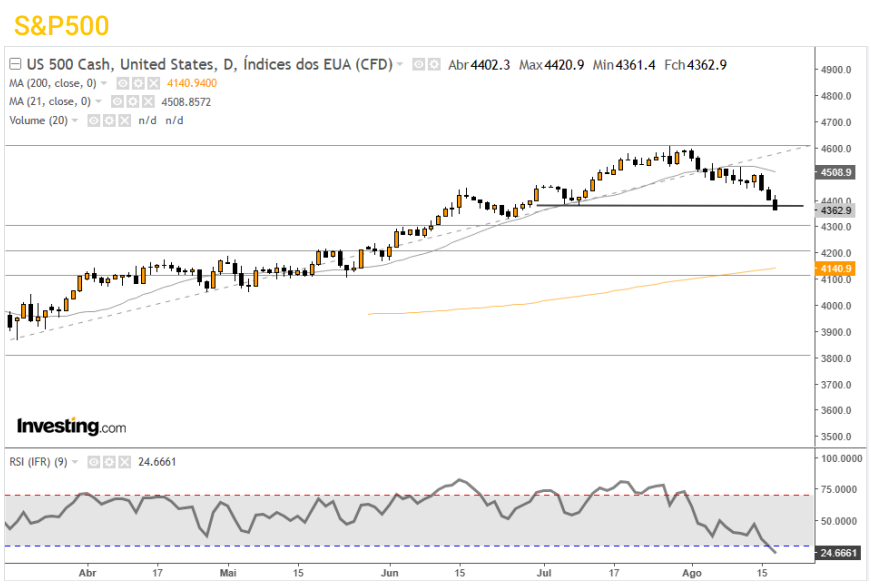Visit the Investing.com watermark link
Viewport: 871px width, 587px height.
(70, 426)
